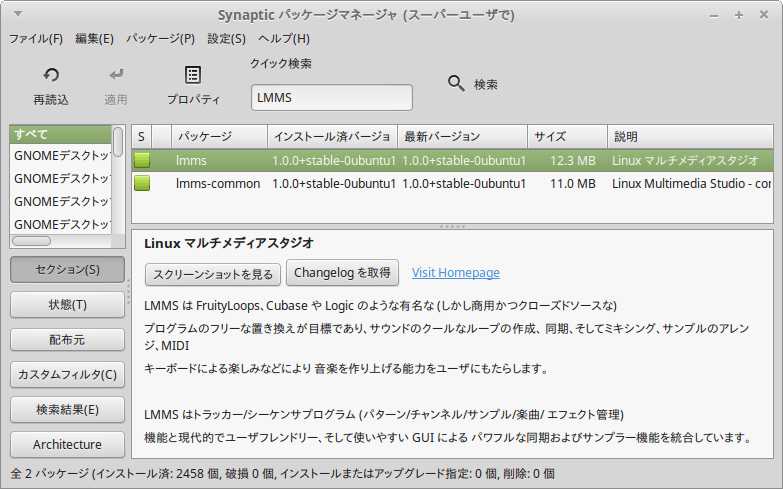Open Properties (プロパティ) toolbar icon
This screenshot has width=783, height=489.
pyautogui.click(x=193, y=75)
